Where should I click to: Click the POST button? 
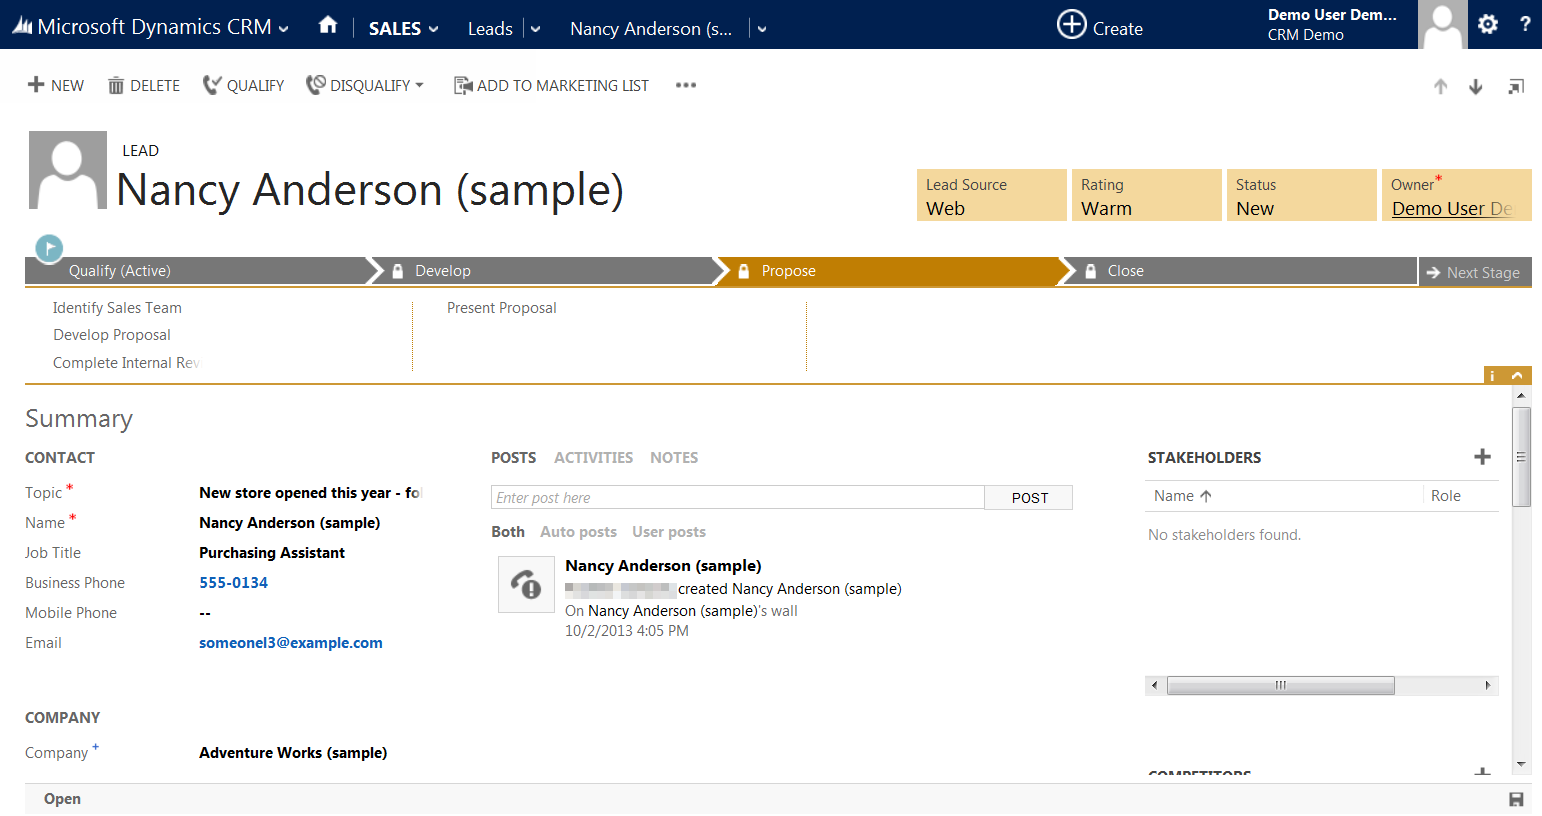click(1029, 497)
